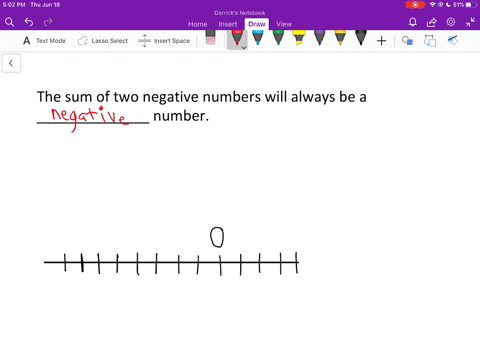This screenshot has height=360, width=480.
Task: Open the search magnifier icon
Action: pyautogui.click(x=9, y=22)
